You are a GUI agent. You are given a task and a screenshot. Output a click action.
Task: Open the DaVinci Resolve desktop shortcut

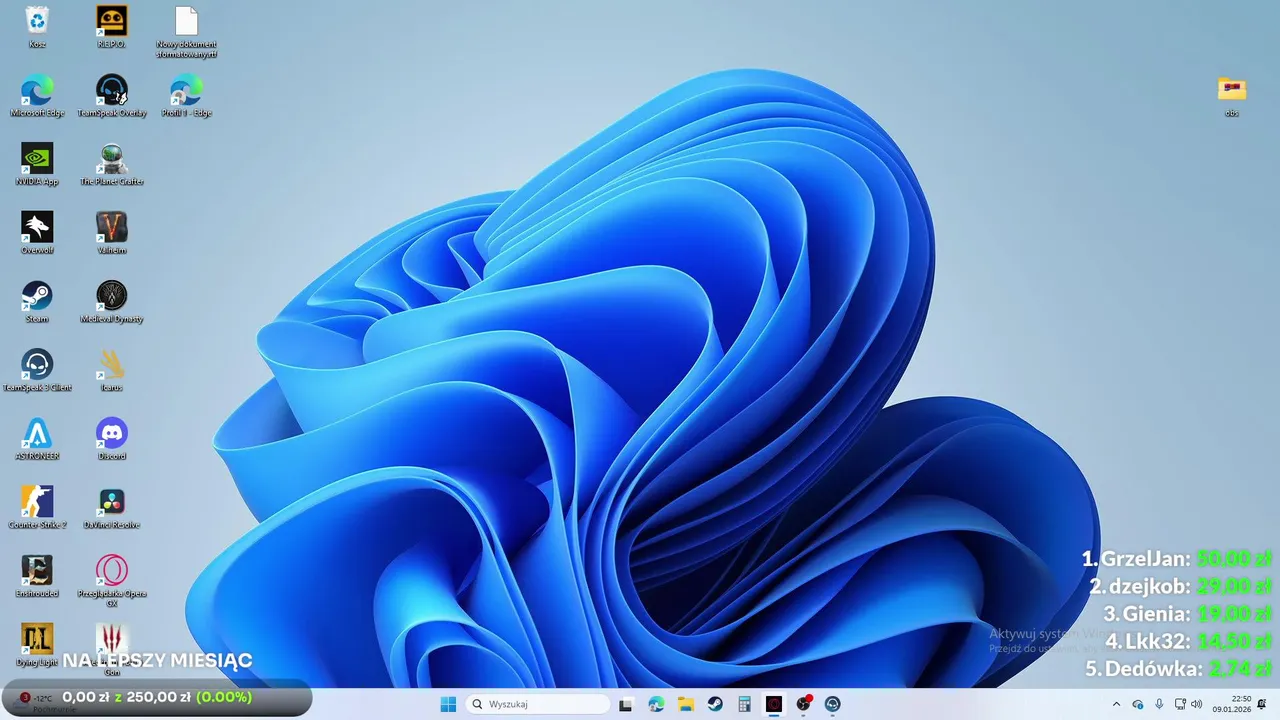point(112,508)
